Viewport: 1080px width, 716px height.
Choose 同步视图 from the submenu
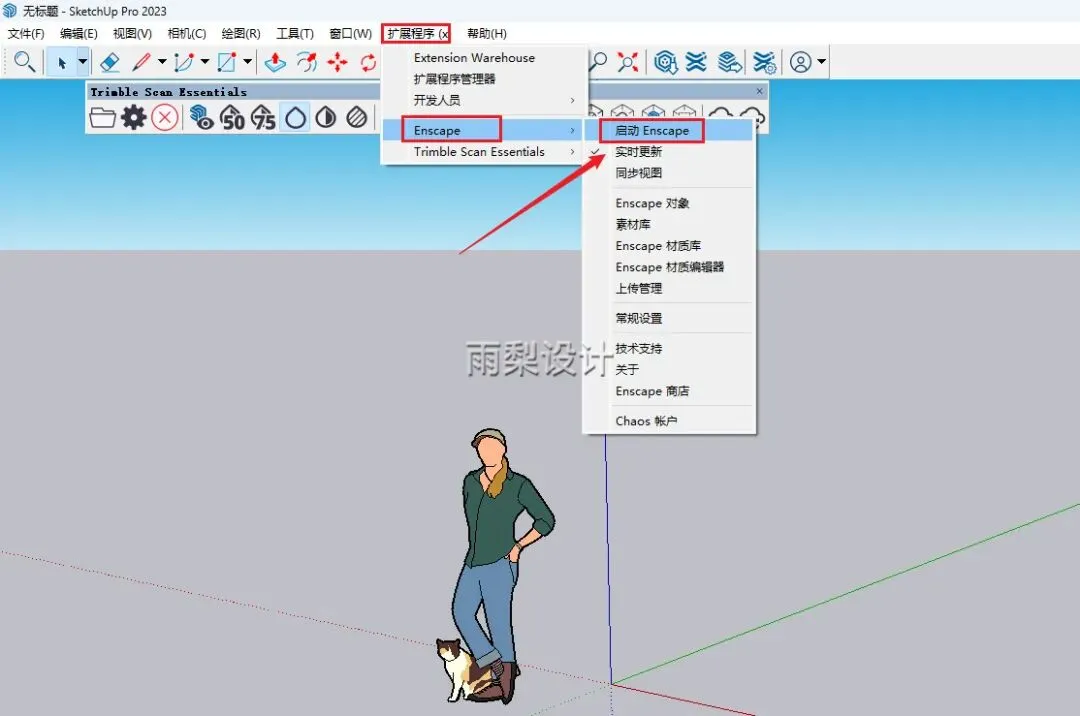(669, 173)
